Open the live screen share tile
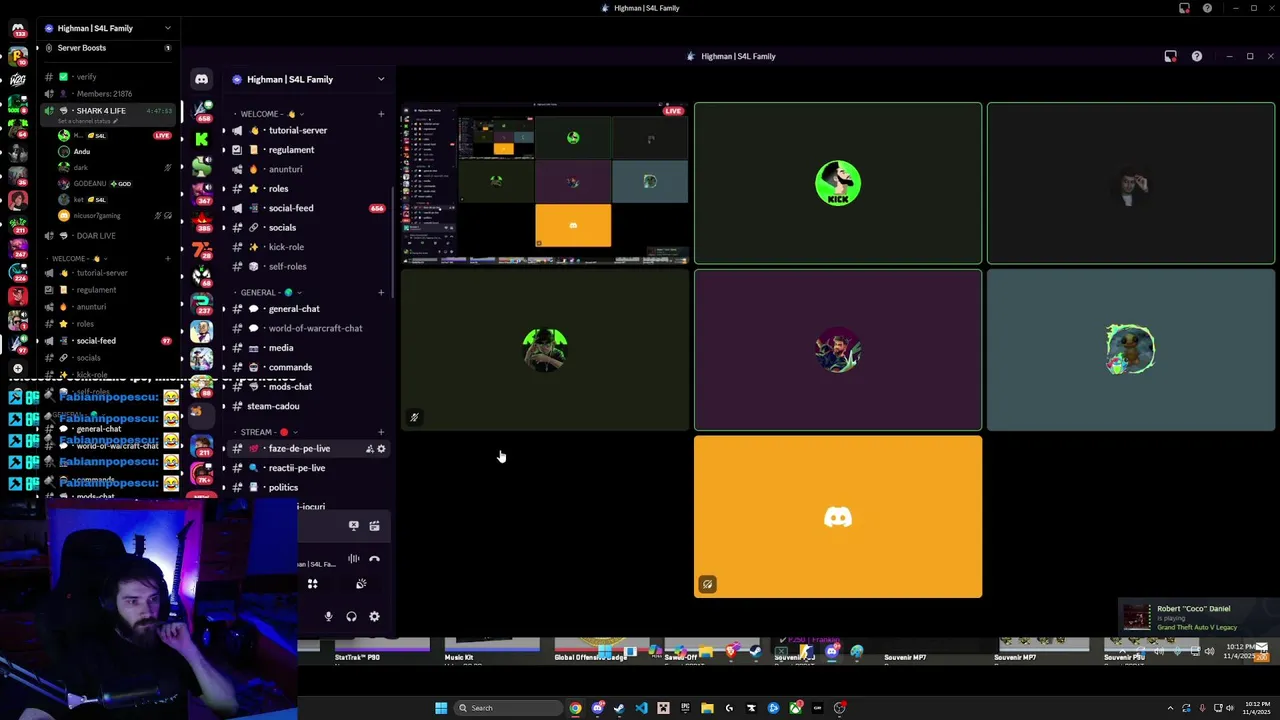Viewport: 1280px width, 720px height. (545, 183)
